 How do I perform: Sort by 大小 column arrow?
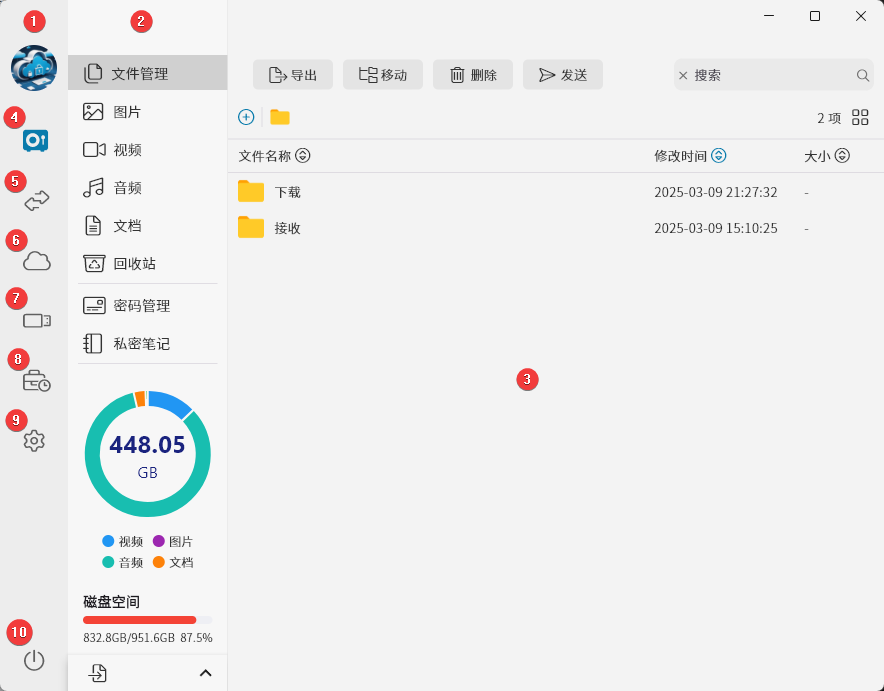point(842,156)
